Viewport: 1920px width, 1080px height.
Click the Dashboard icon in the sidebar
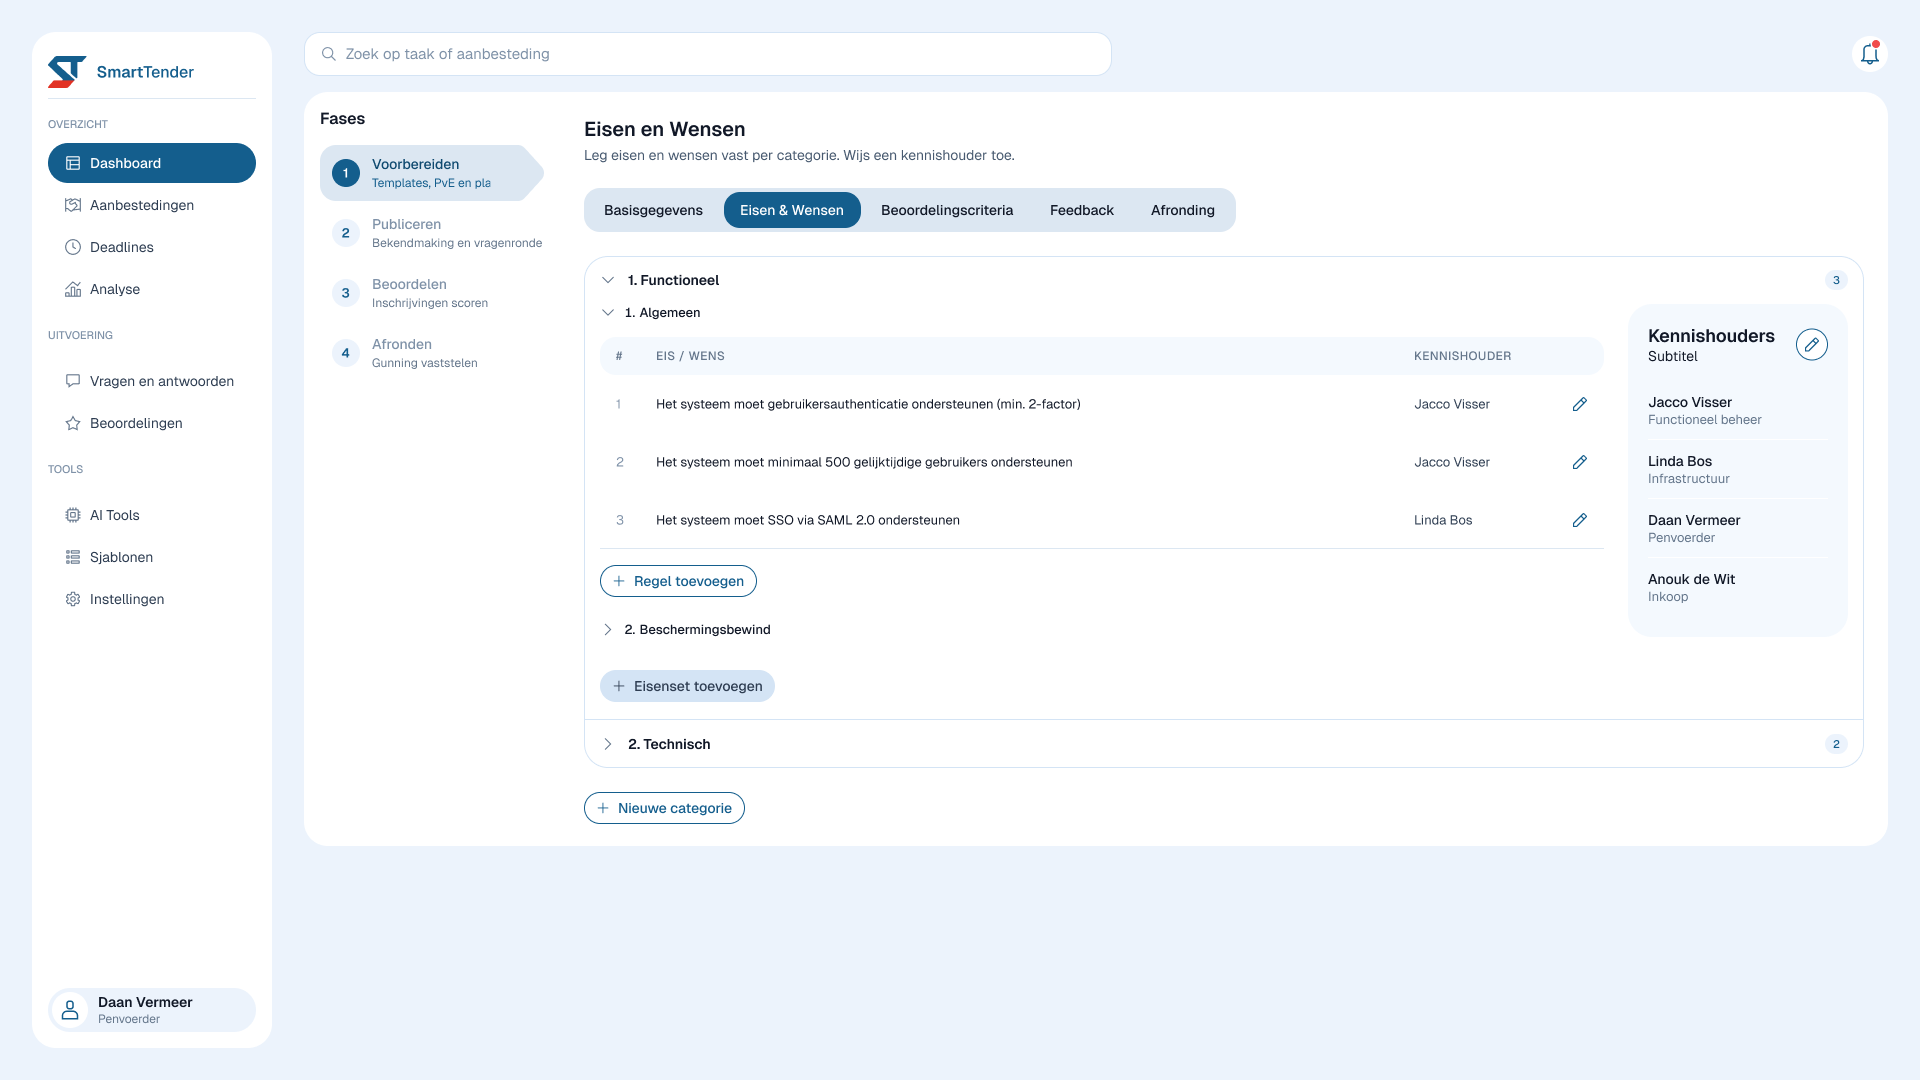click(x=73, y=163)
